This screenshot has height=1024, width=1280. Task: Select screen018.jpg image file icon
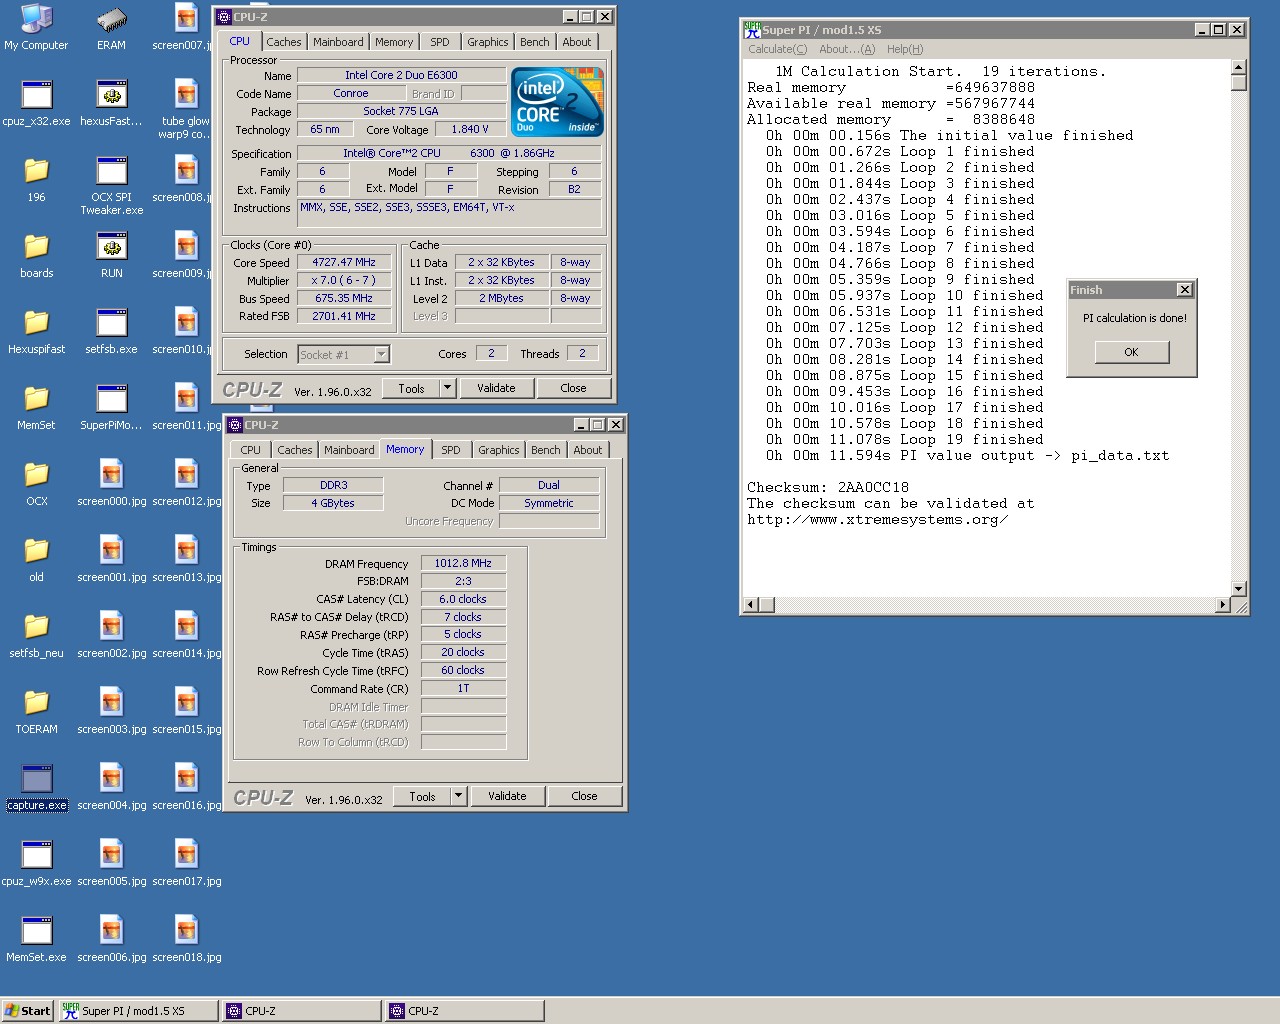pos(186,939)
